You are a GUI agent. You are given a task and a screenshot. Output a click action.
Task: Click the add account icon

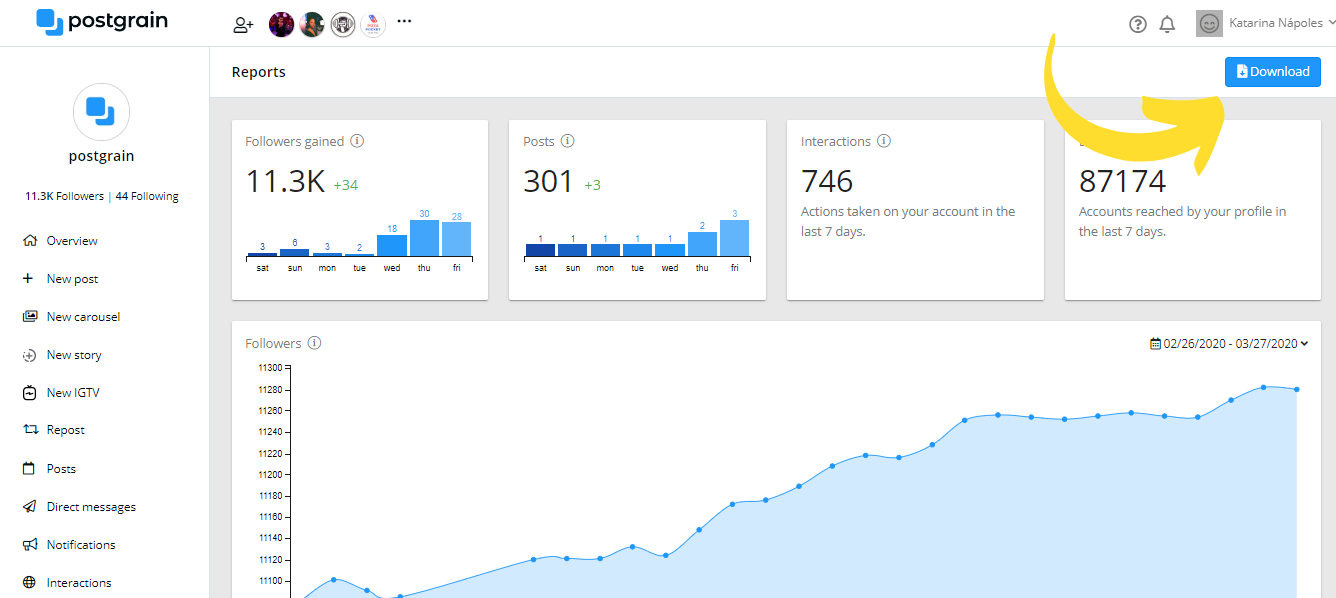click(243, 25)
